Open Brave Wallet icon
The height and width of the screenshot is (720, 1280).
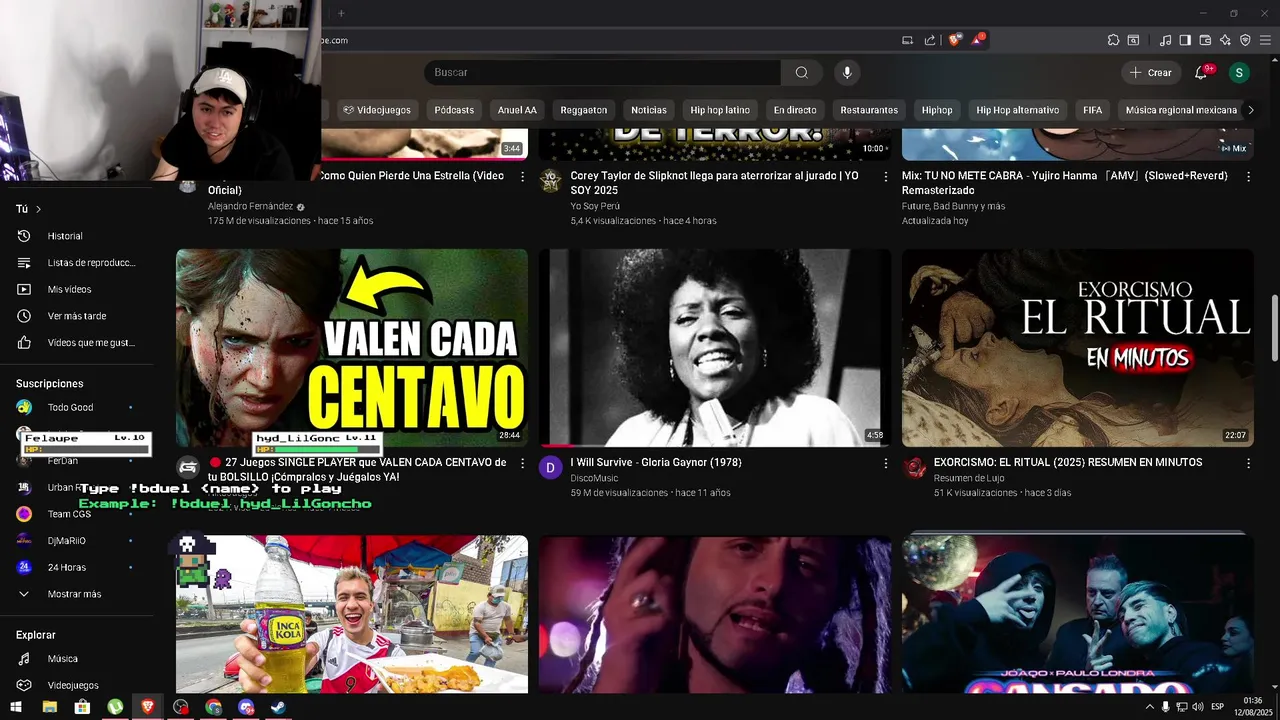[1205, 40]
